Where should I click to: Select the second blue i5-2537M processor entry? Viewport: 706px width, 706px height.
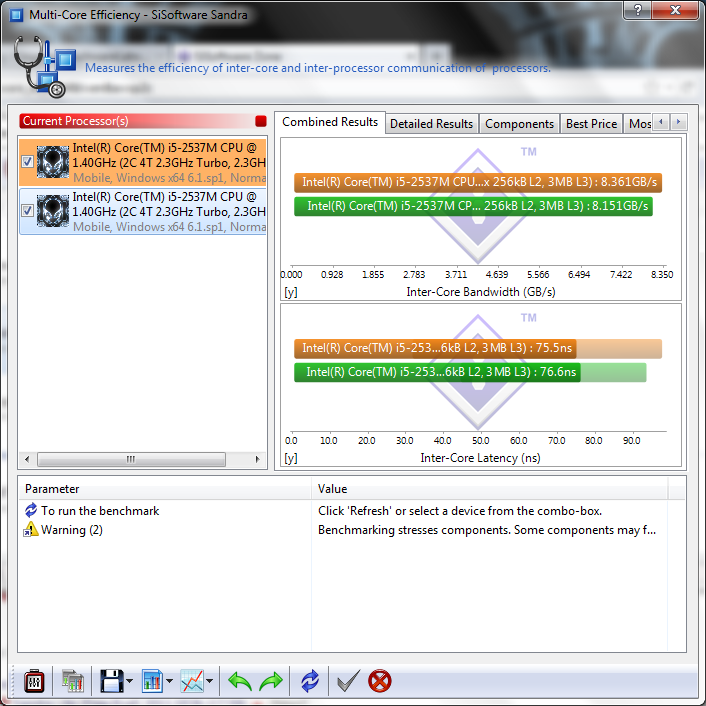coord(143,211)
